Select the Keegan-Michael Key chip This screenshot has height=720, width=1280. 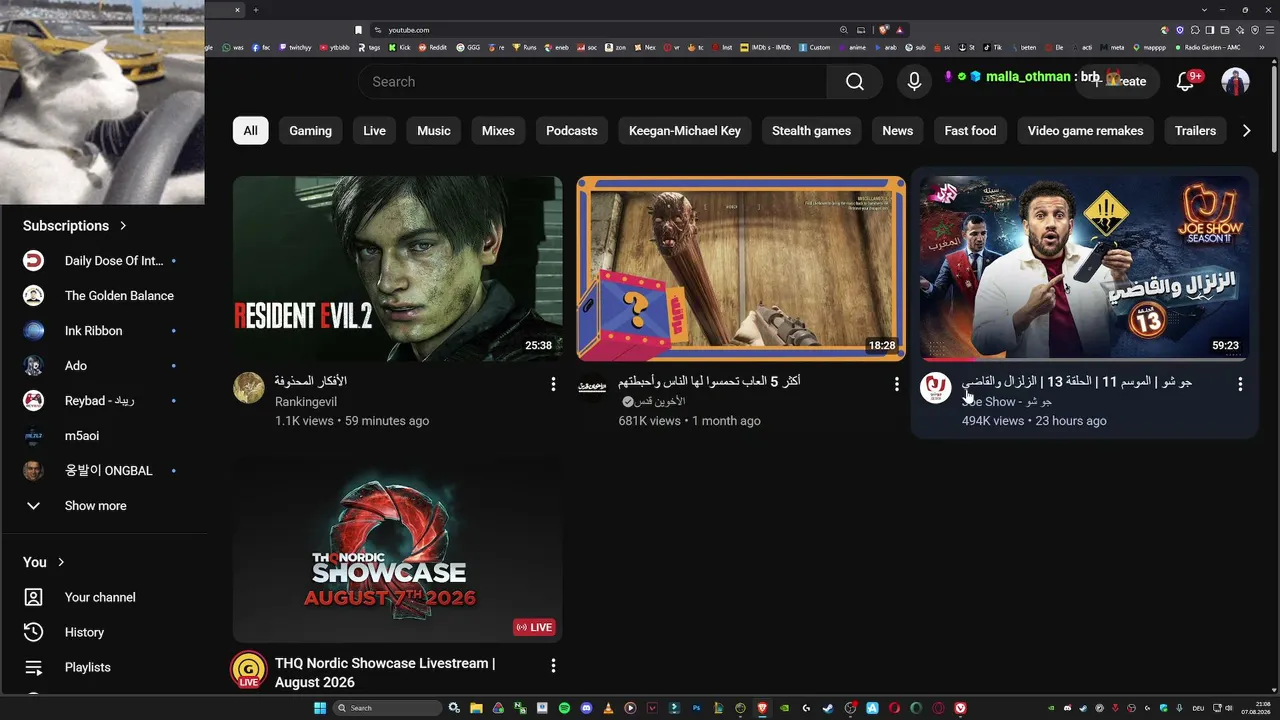685,131
